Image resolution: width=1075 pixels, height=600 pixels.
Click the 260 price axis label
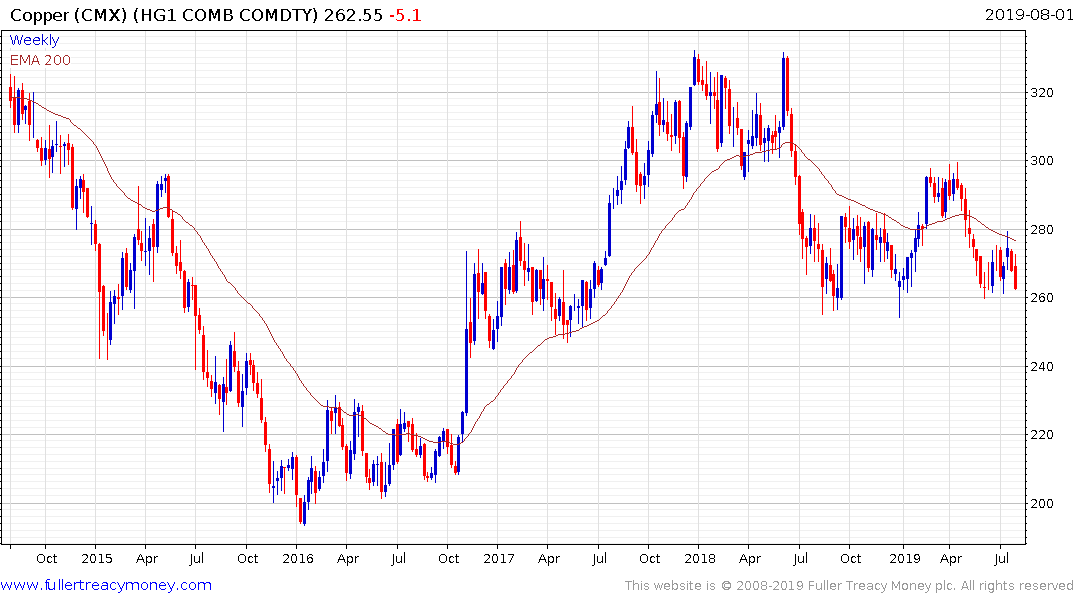coord(1042,298)
